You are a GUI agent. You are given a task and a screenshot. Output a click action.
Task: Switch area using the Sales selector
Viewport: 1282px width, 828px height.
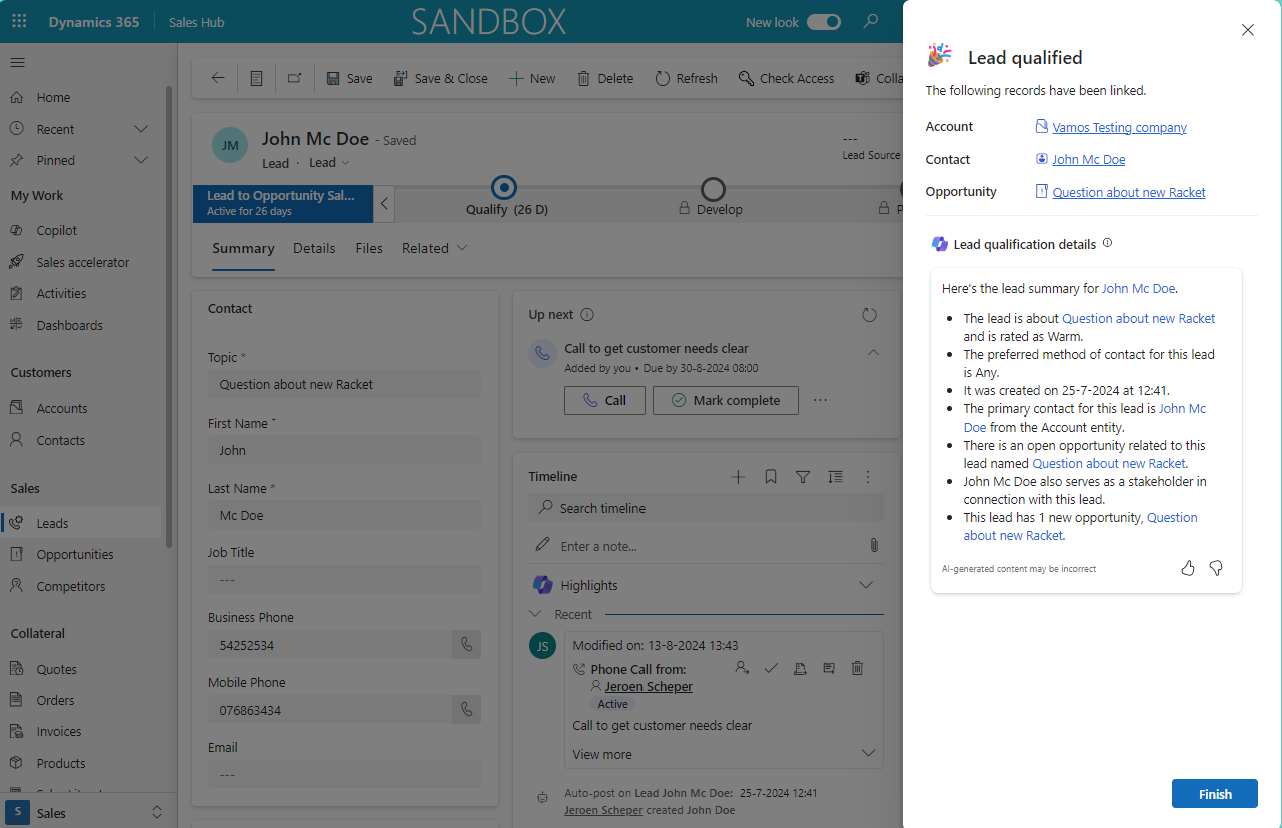tap(86, 813)
